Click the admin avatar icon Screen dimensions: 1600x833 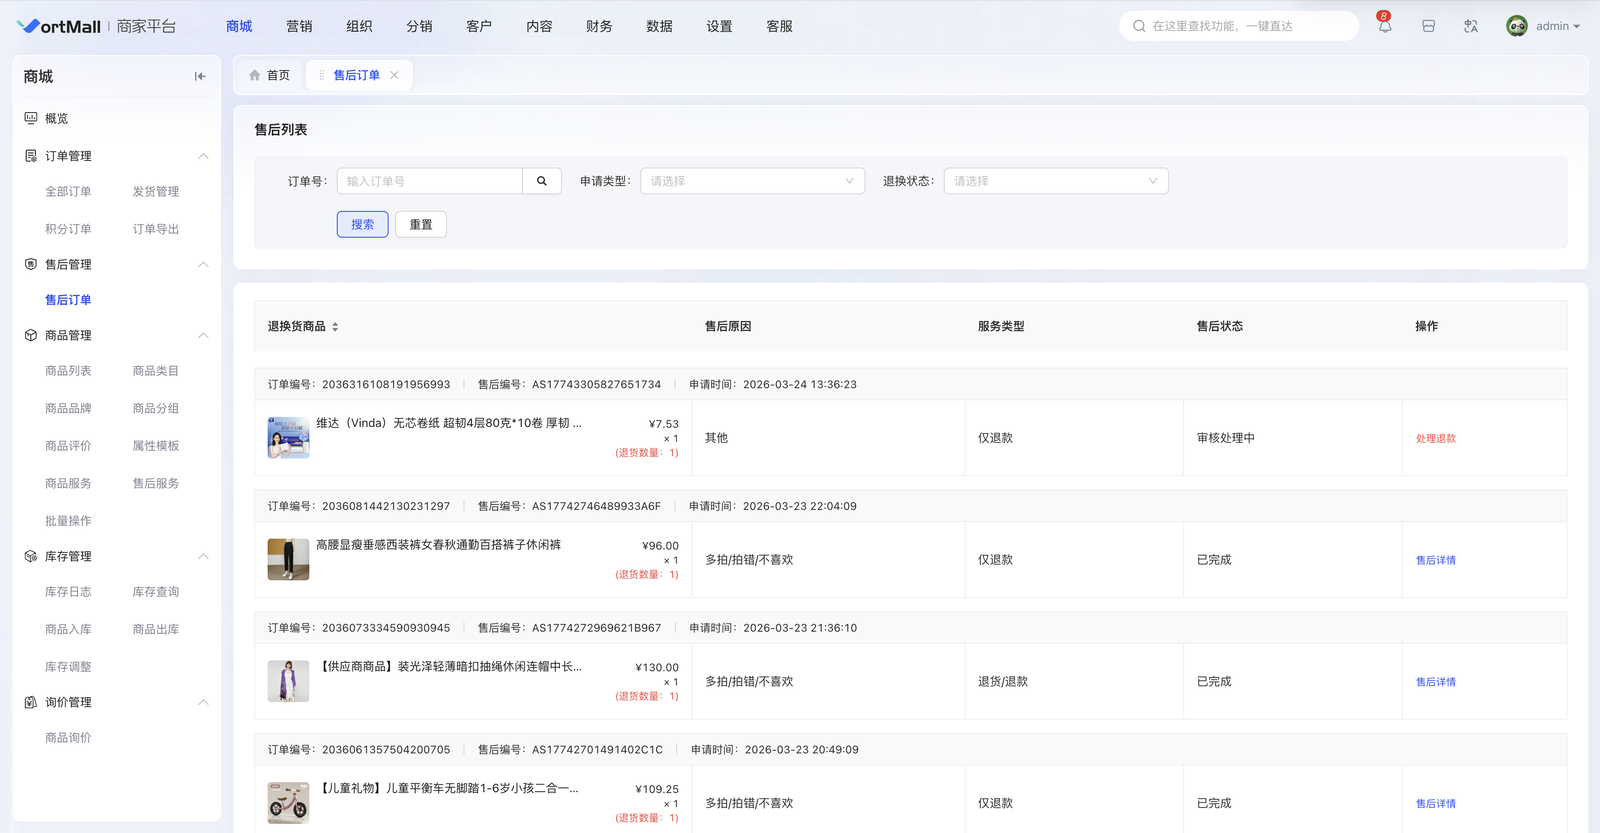coord(1516,27)
